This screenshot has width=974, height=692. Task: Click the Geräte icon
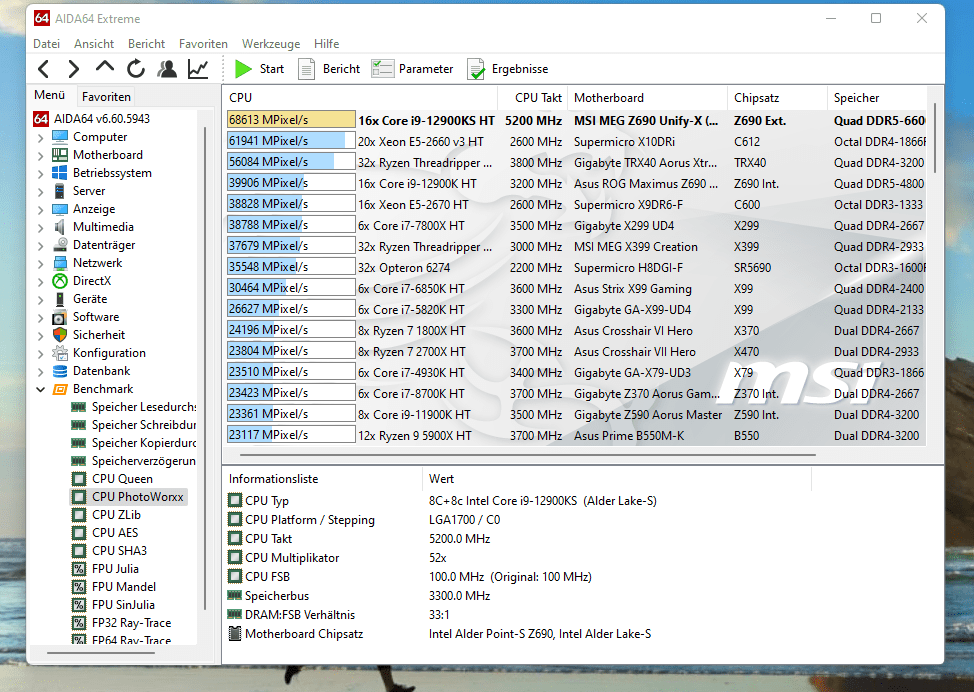tap(60, 299)
